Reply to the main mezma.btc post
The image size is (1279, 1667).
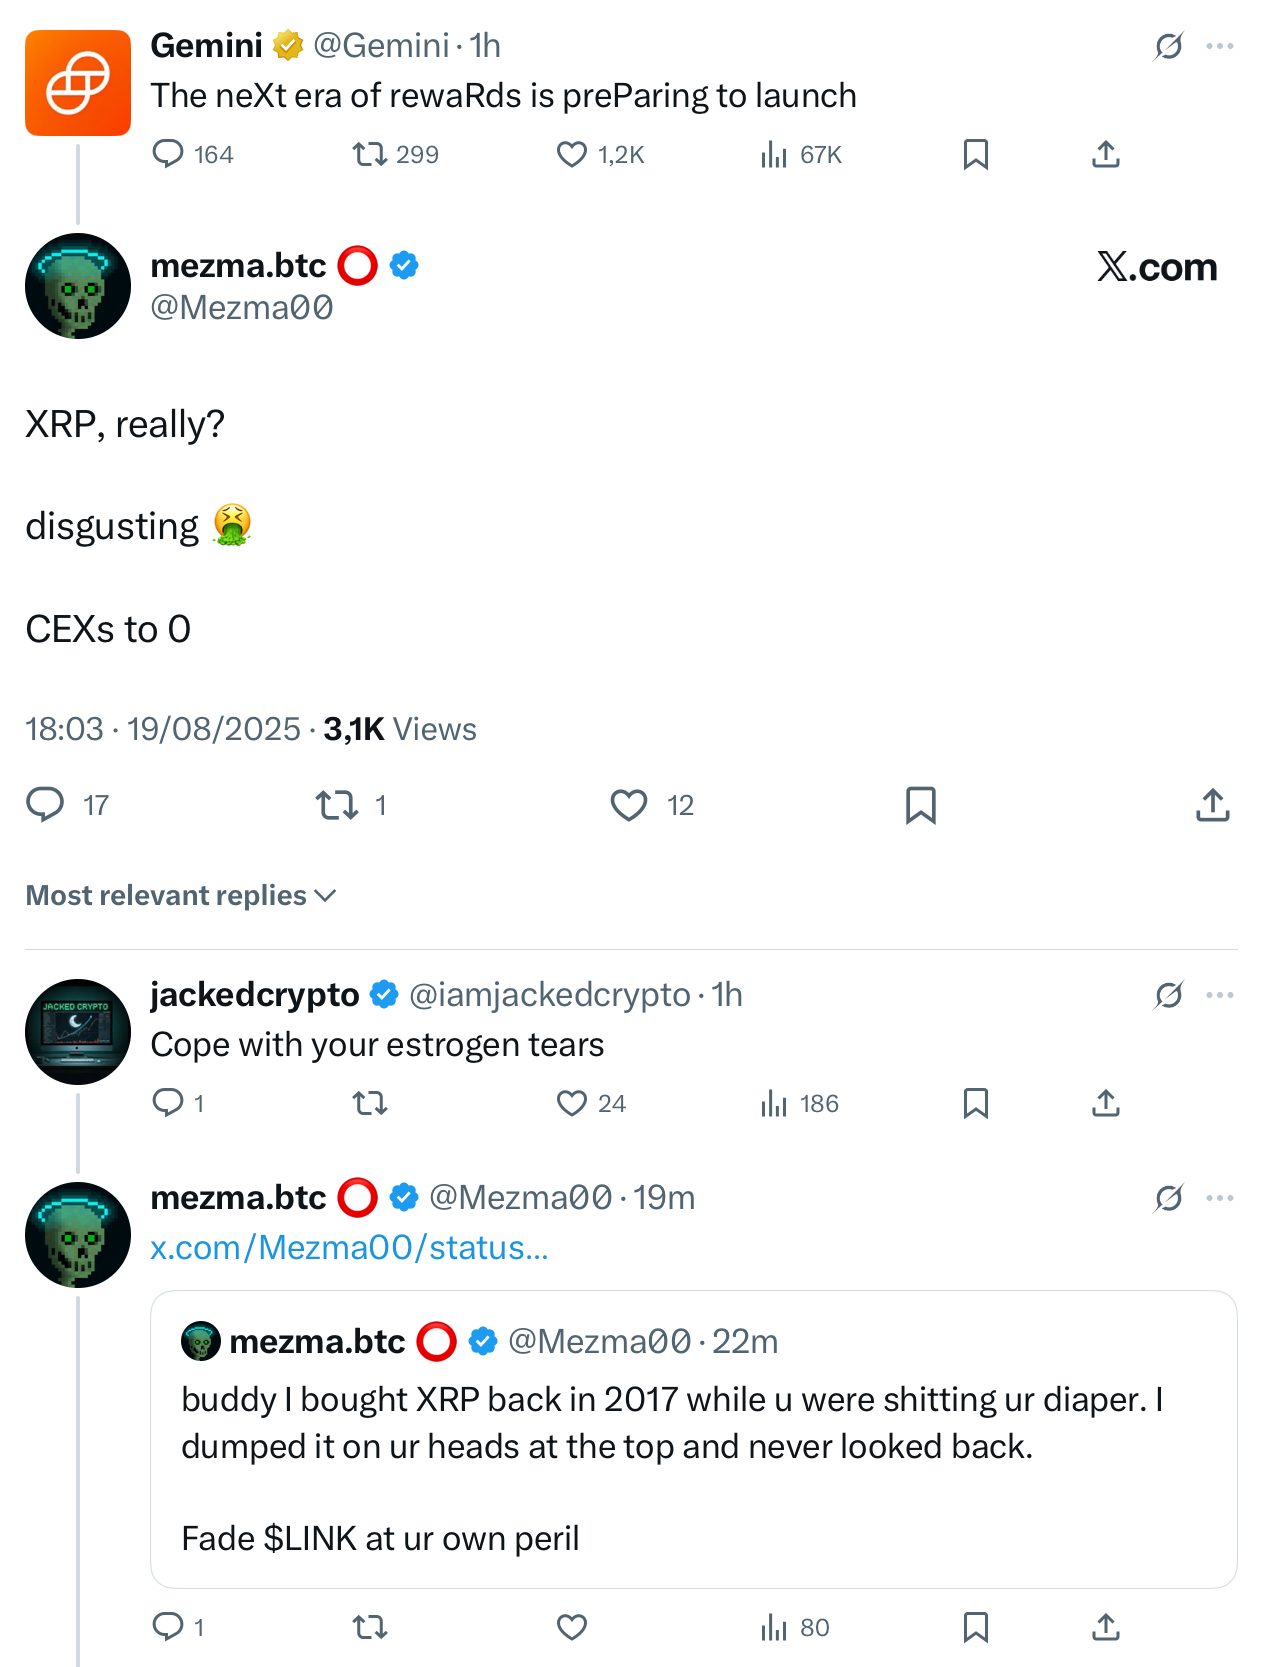(45, 805)
